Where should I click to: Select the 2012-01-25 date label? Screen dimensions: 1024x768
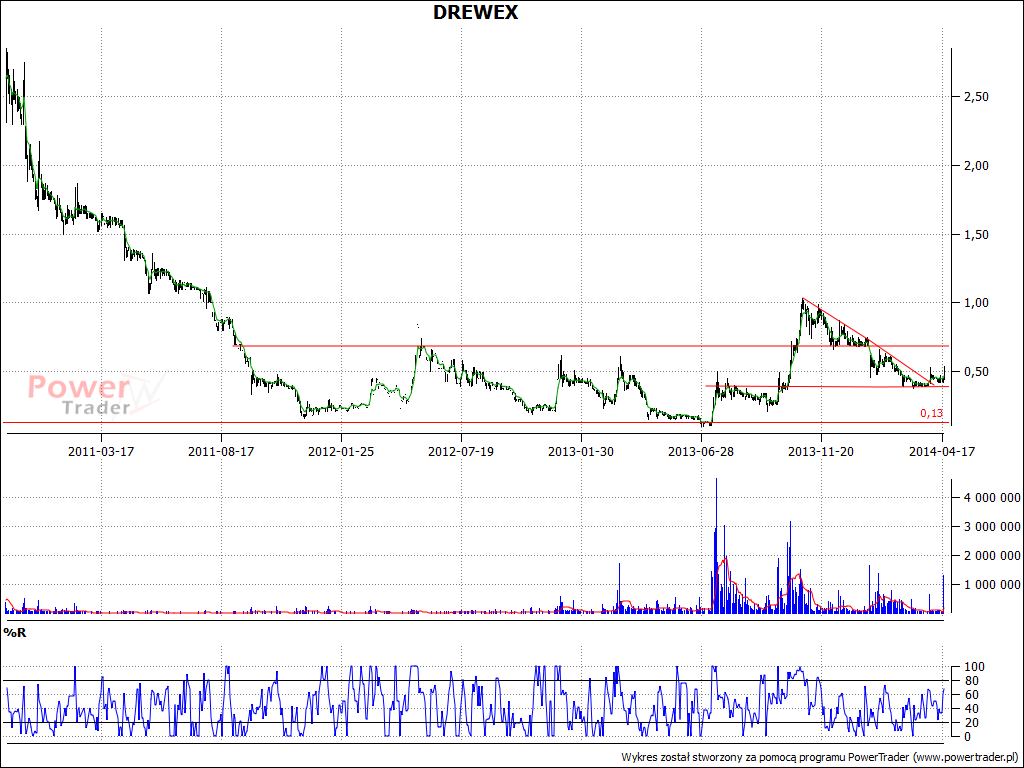pos(341,451)
